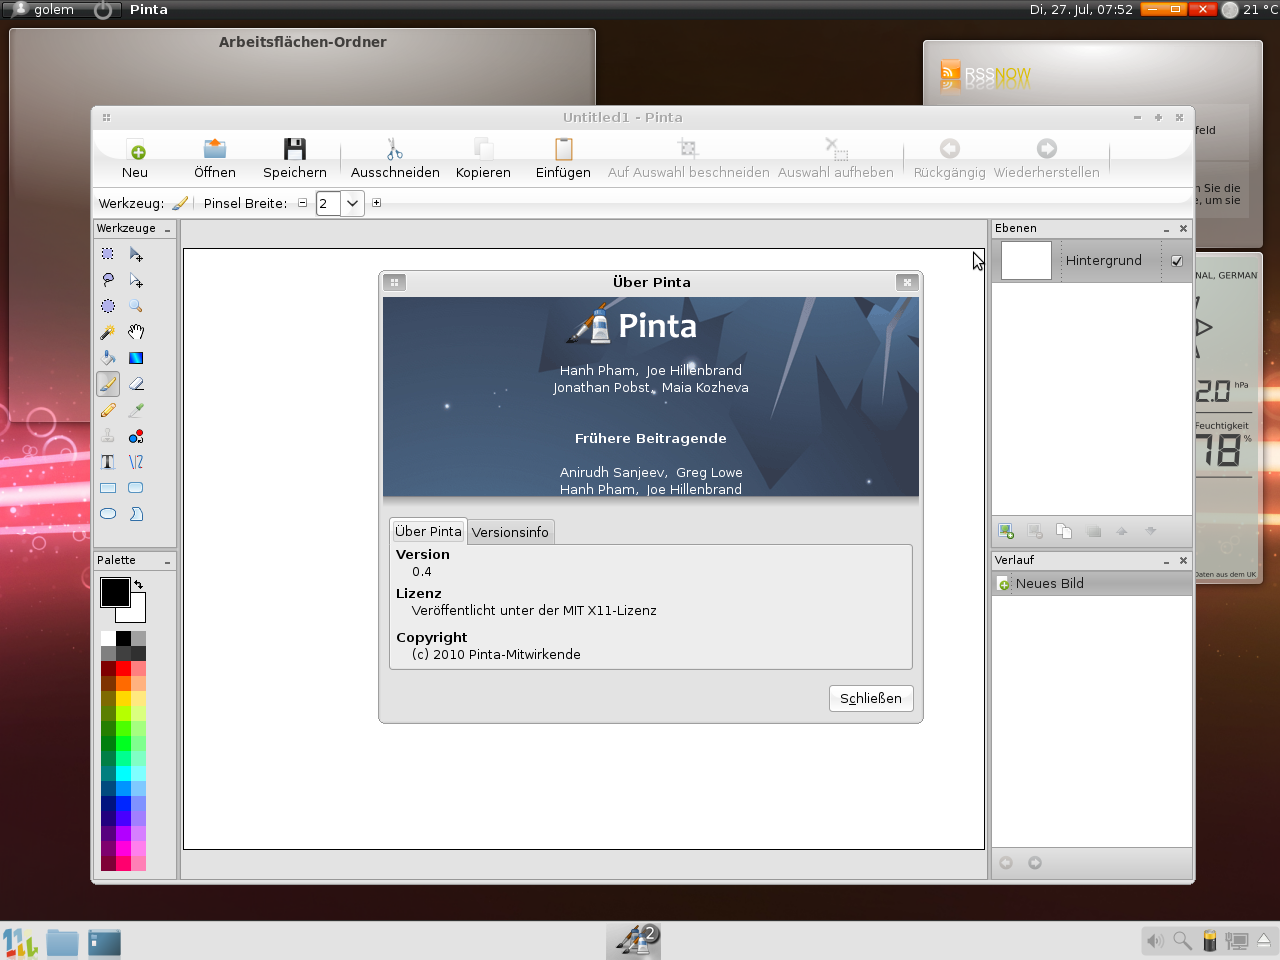Click the Duplicate Layer icon

tap(1064, 531)
